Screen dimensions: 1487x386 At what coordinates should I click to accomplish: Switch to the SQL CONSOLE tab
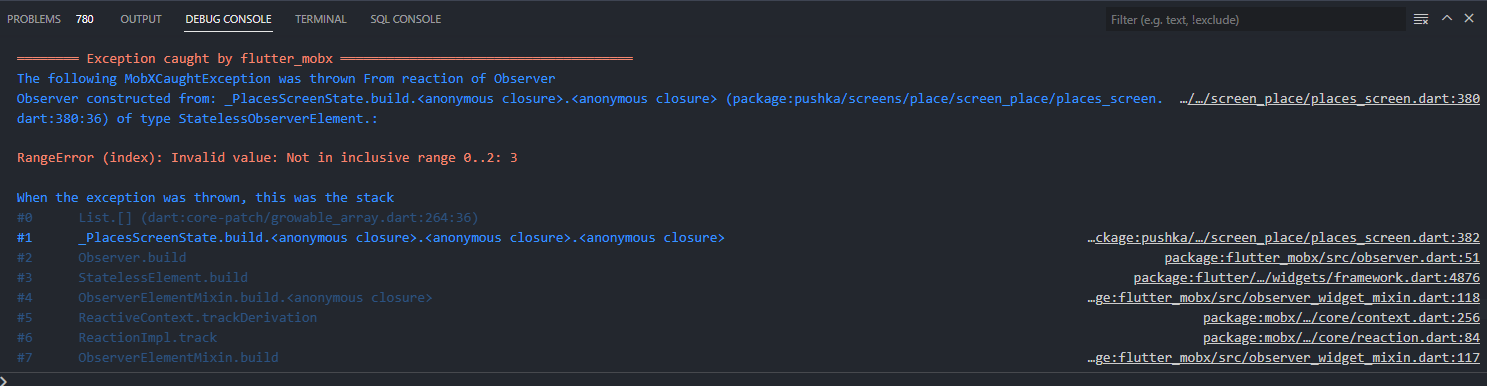[x=405, y=19]
